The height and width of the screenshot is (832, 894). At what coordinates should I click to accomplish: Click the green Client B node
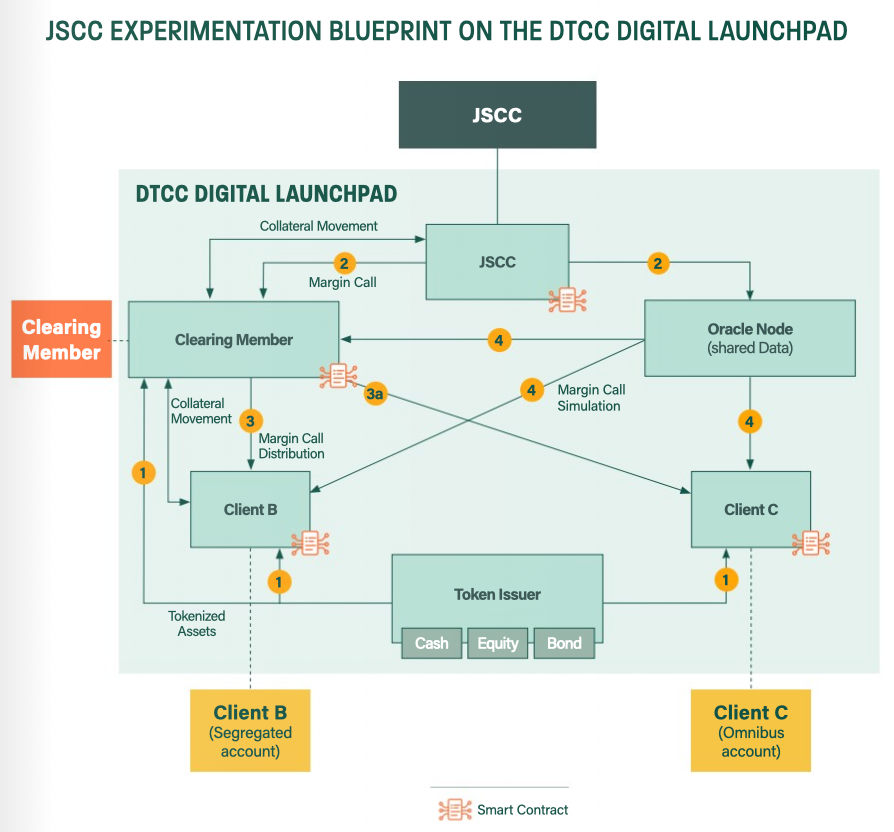(250, 509)
